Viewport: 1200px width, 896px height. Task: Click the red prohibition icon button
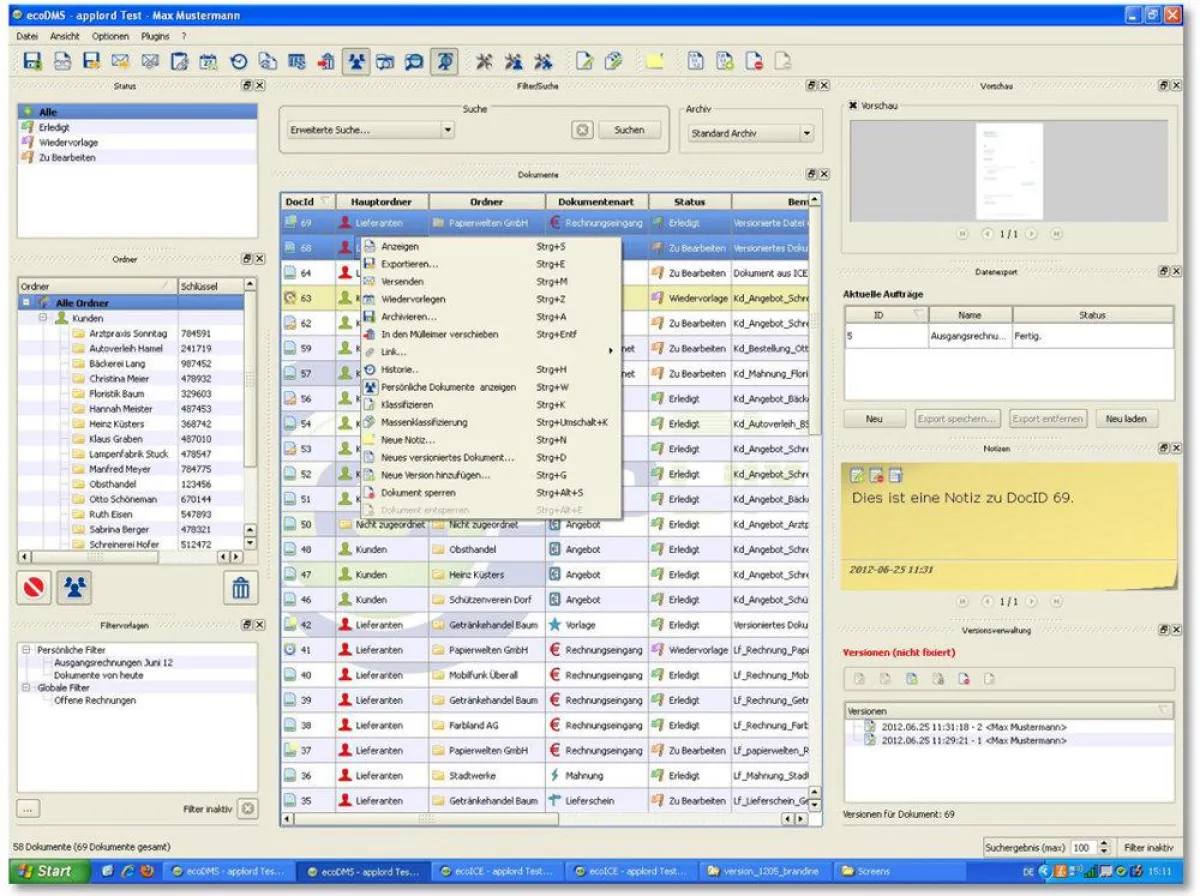point(34,589)
